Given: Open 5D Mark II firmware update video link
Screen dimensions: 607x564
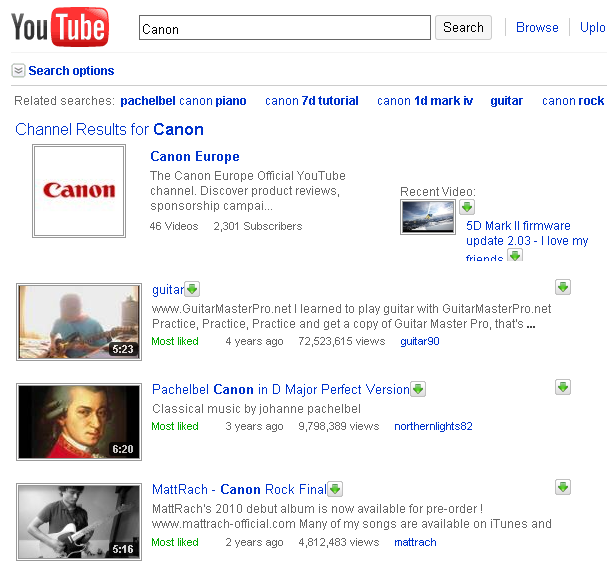Looking at the screenshot, I should [527, 240].
